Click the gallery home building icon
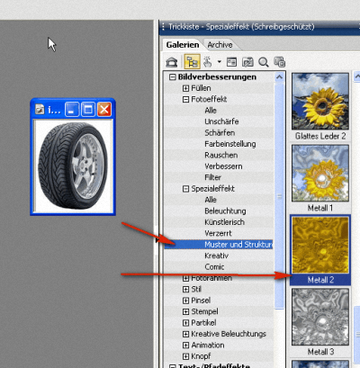The image size is (360, 368). click(x=172, y=62)
